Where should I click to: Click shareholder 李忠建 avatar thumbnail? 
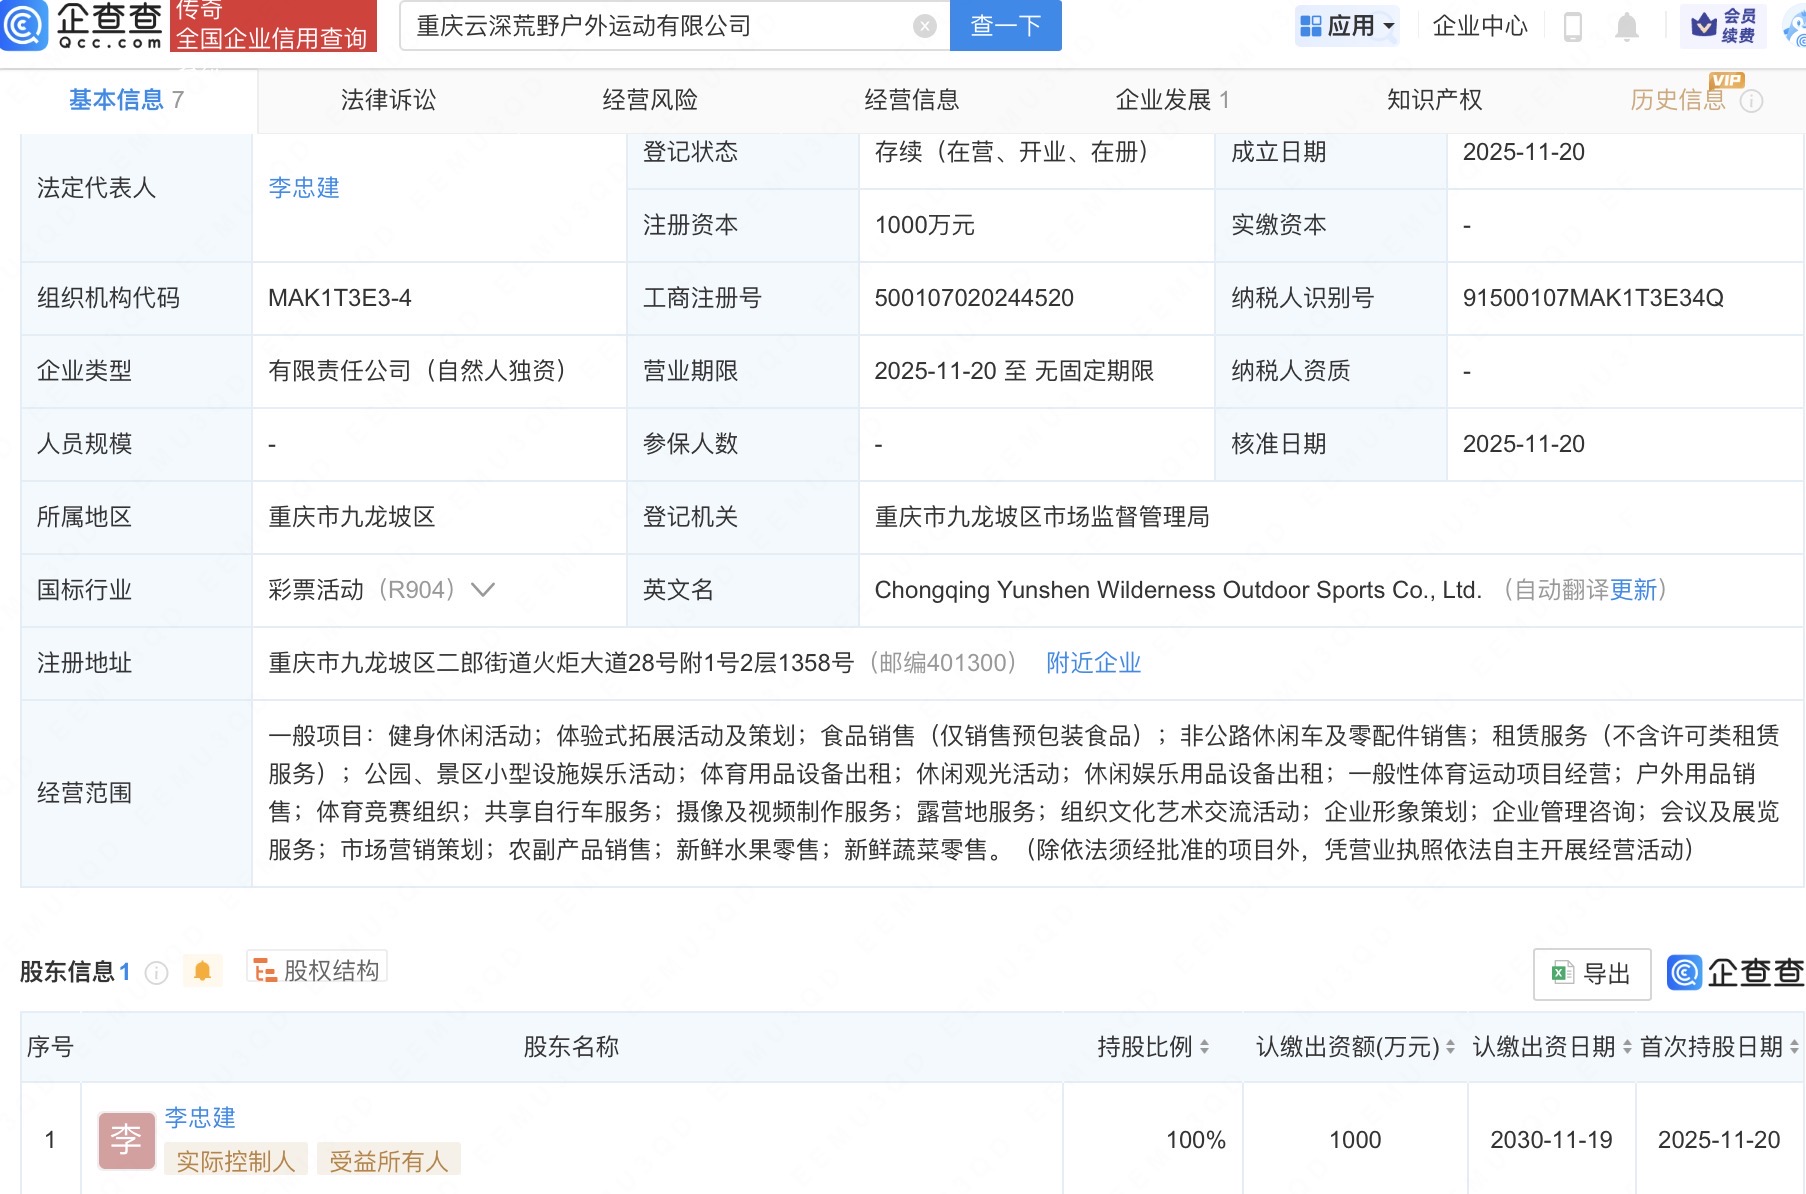click(126, 1139)
